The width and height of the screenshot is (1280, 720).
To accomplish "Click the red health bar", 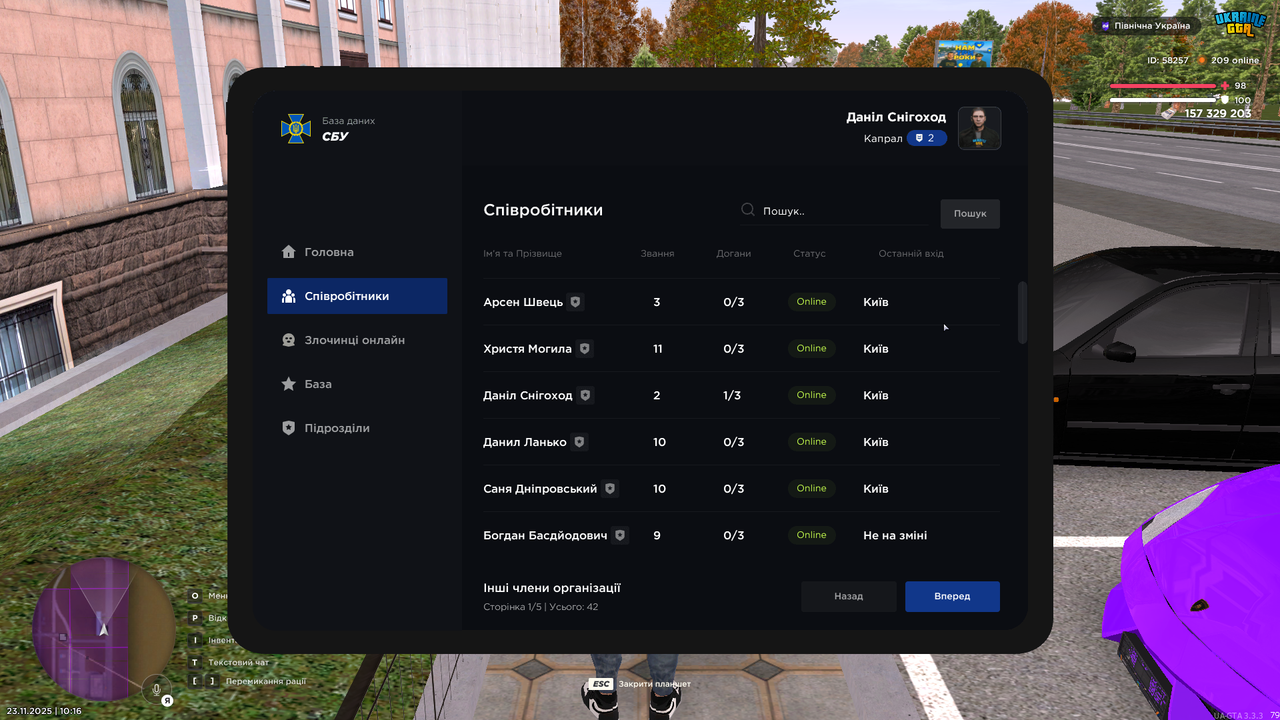I will pyautogui.click(x=1164, y=86).
